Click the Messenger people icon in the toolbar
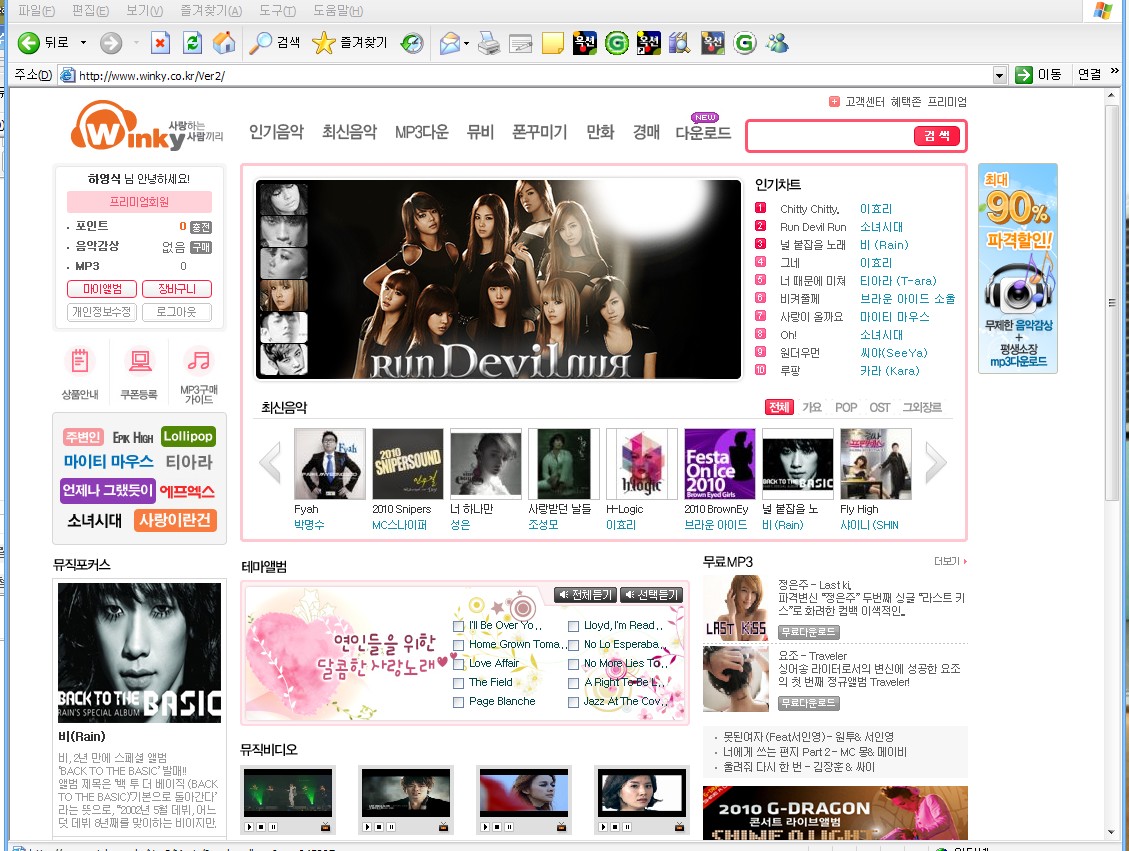This screenshot has width=1129, height=851. coord(777,43)
